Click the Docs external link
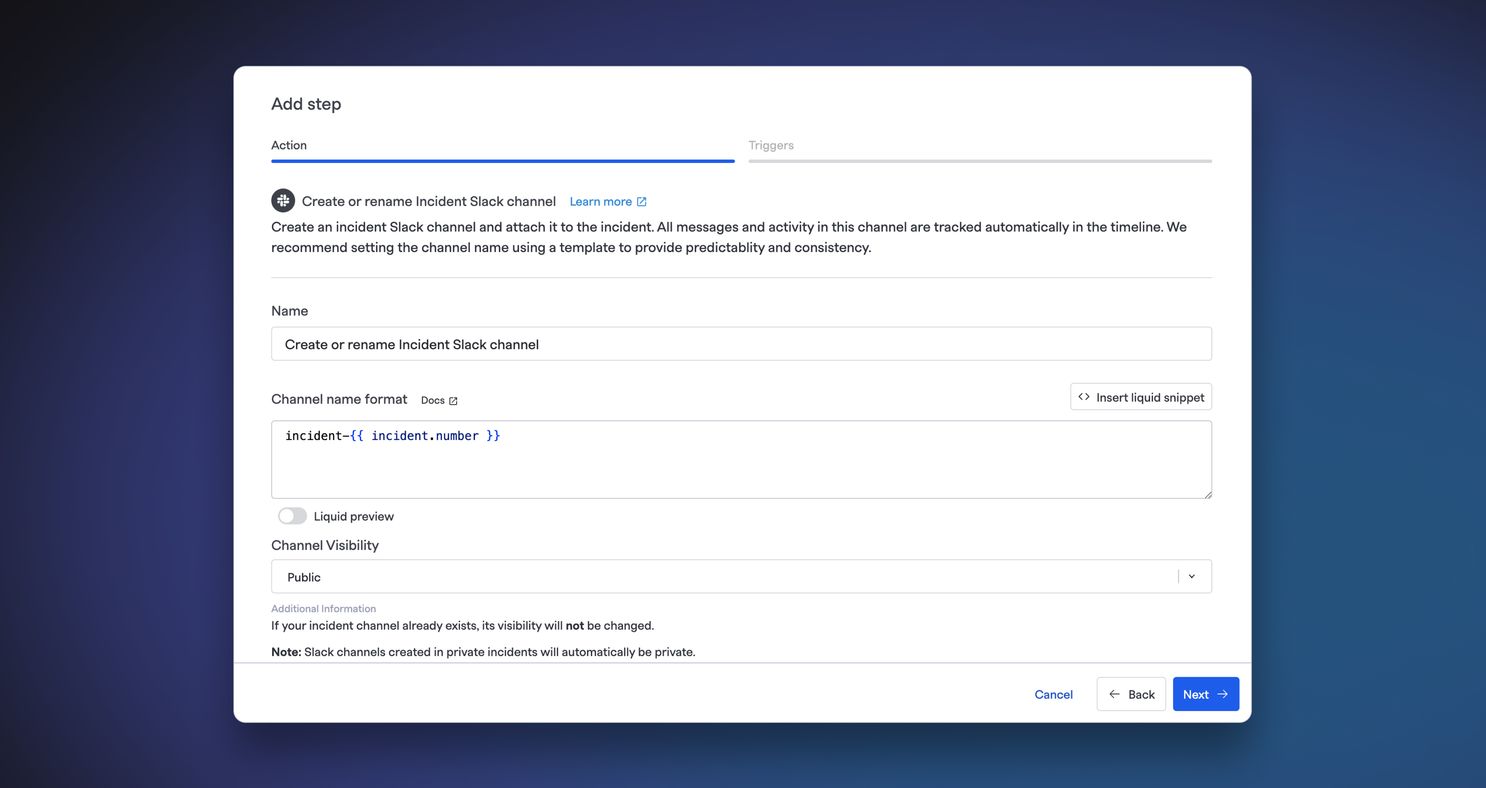Viewport: 1486px width, 788px height. click(439, 400)
